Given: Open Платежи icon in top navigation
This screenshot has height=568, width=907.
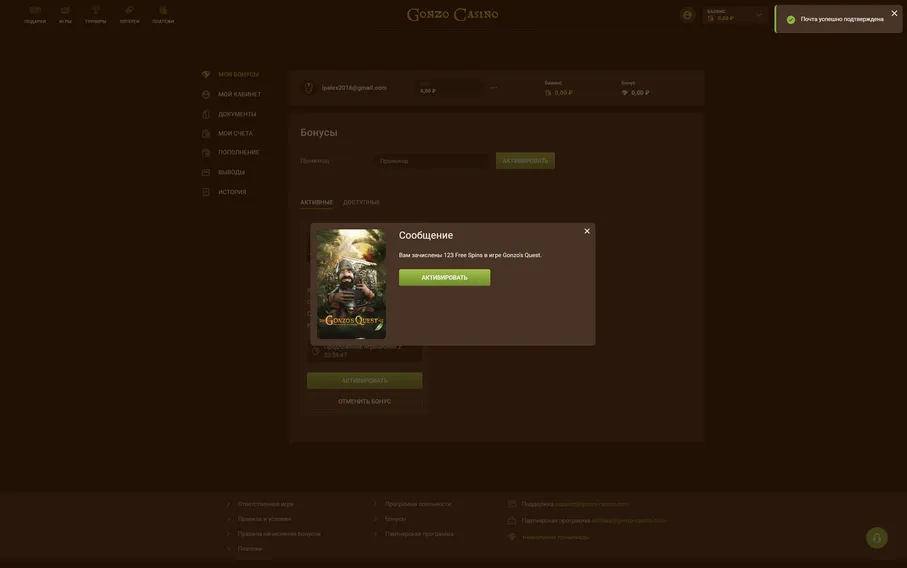Looking at the screenshot, I should click(x=163, y=14).
